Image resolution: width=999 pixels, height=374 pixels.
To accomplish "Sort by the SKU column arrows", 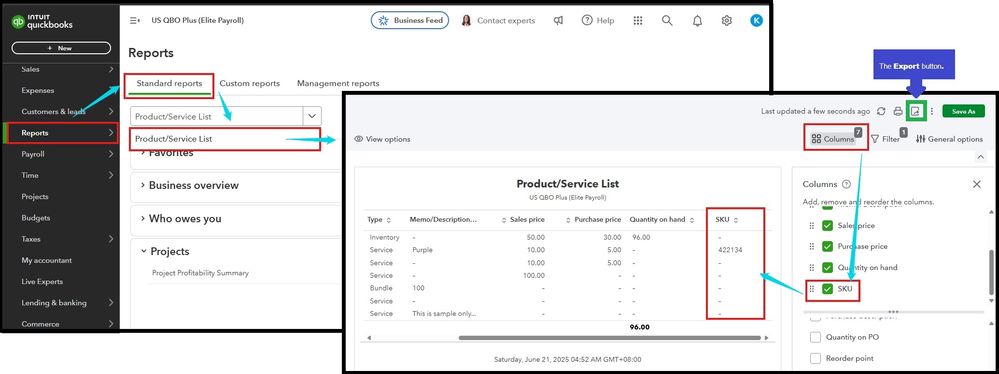I will [736, 220].
